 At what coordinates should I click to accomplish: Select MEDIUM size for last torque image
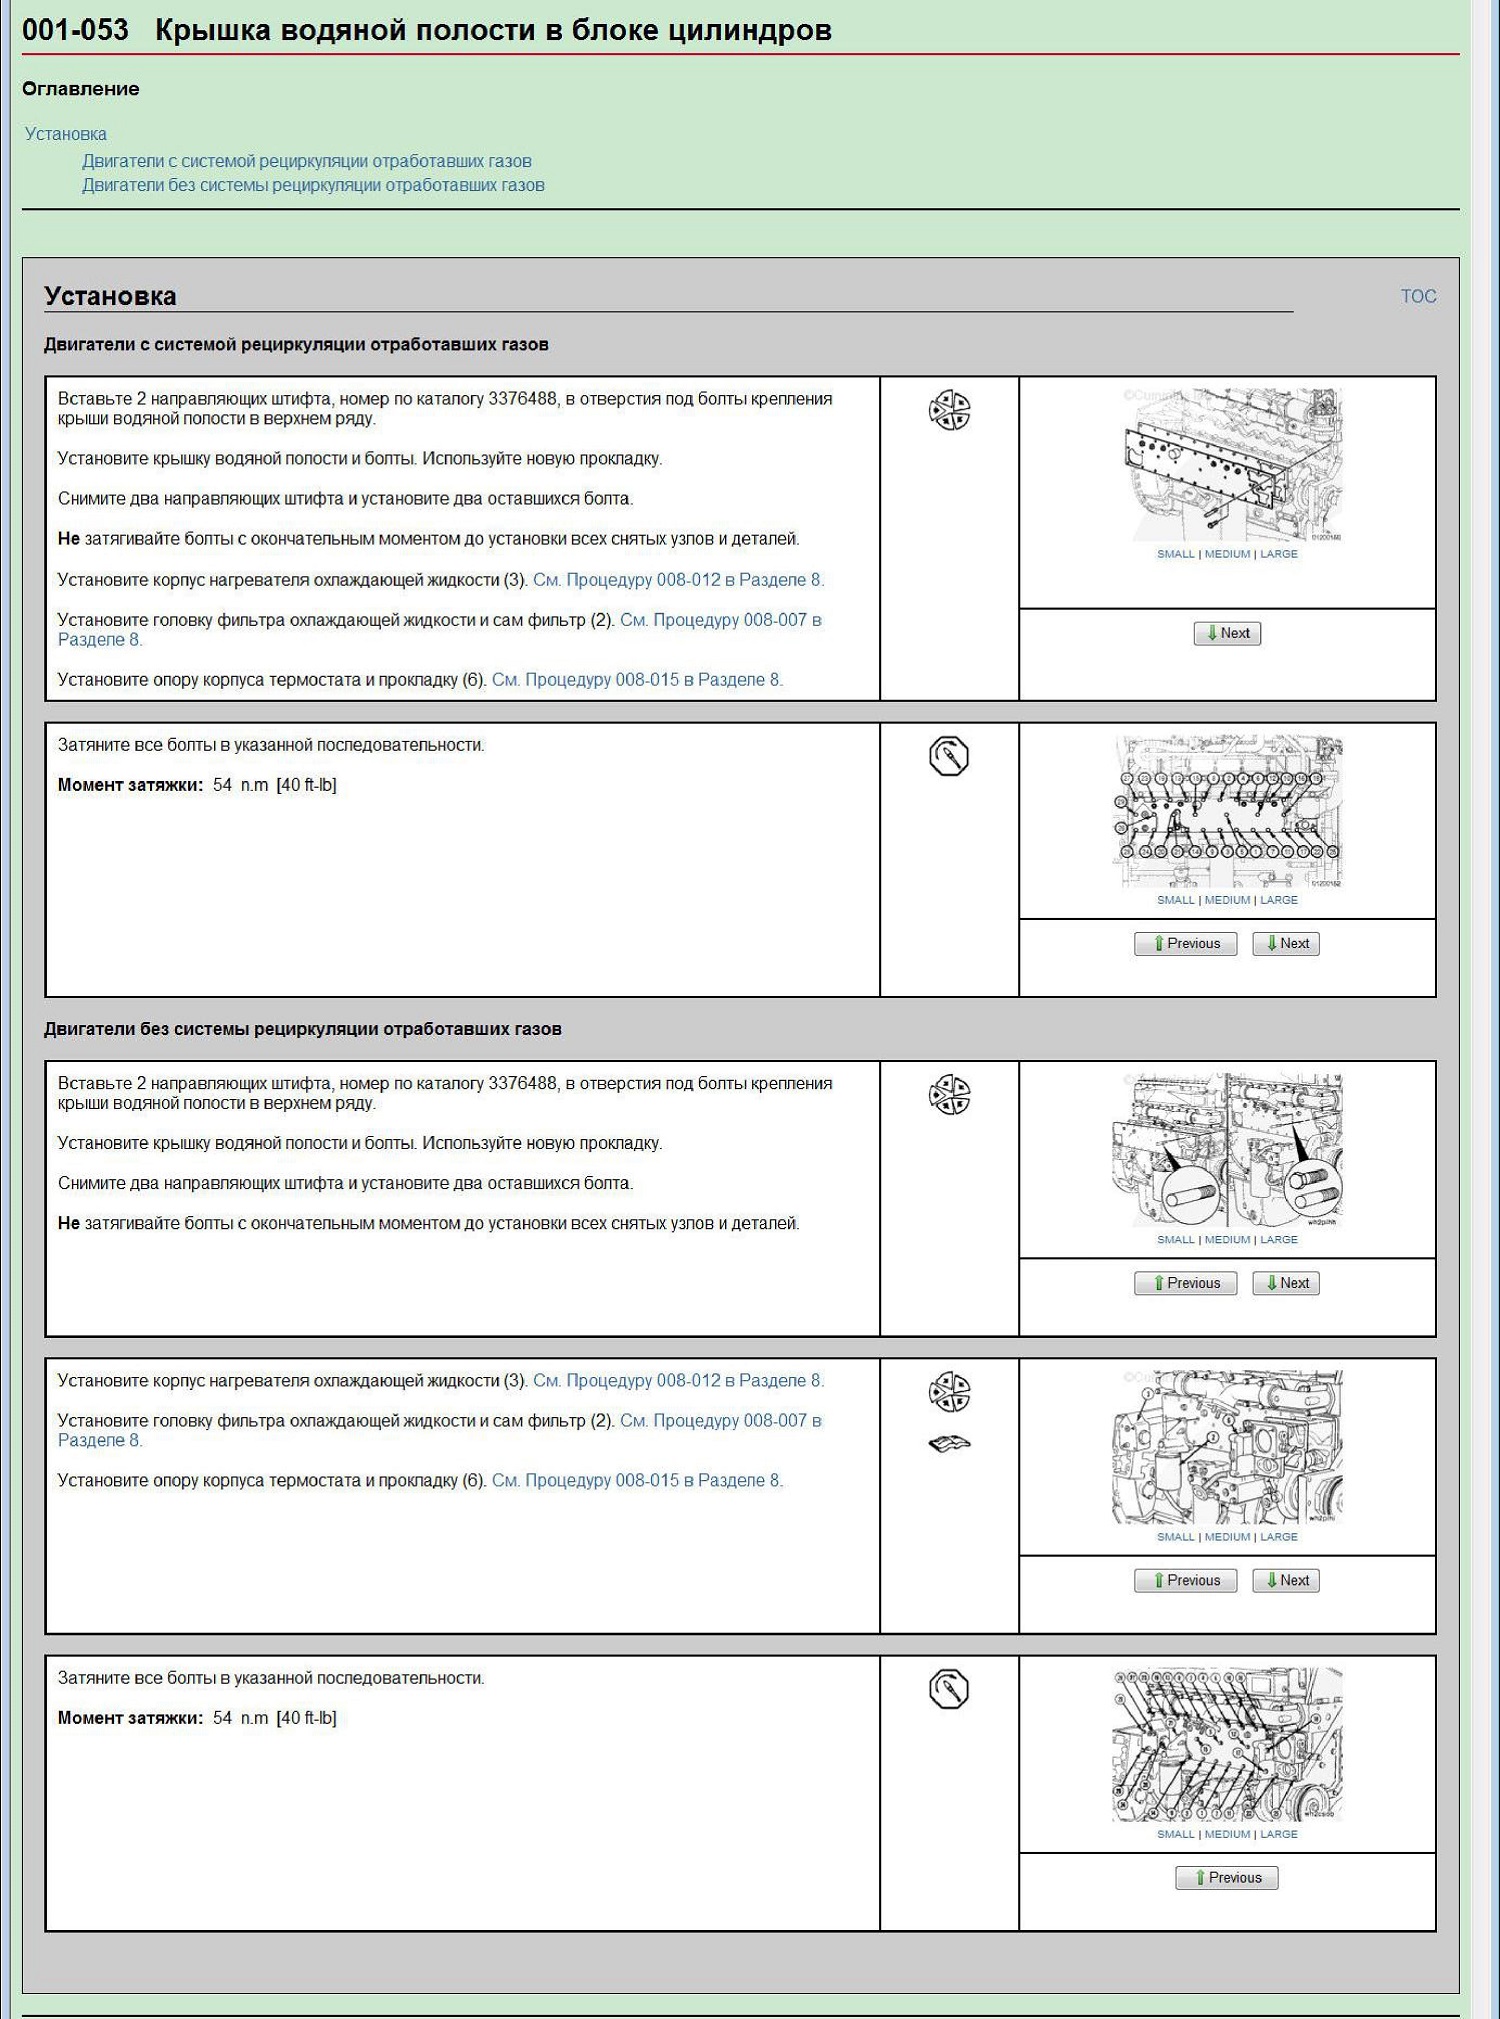1227,1833
